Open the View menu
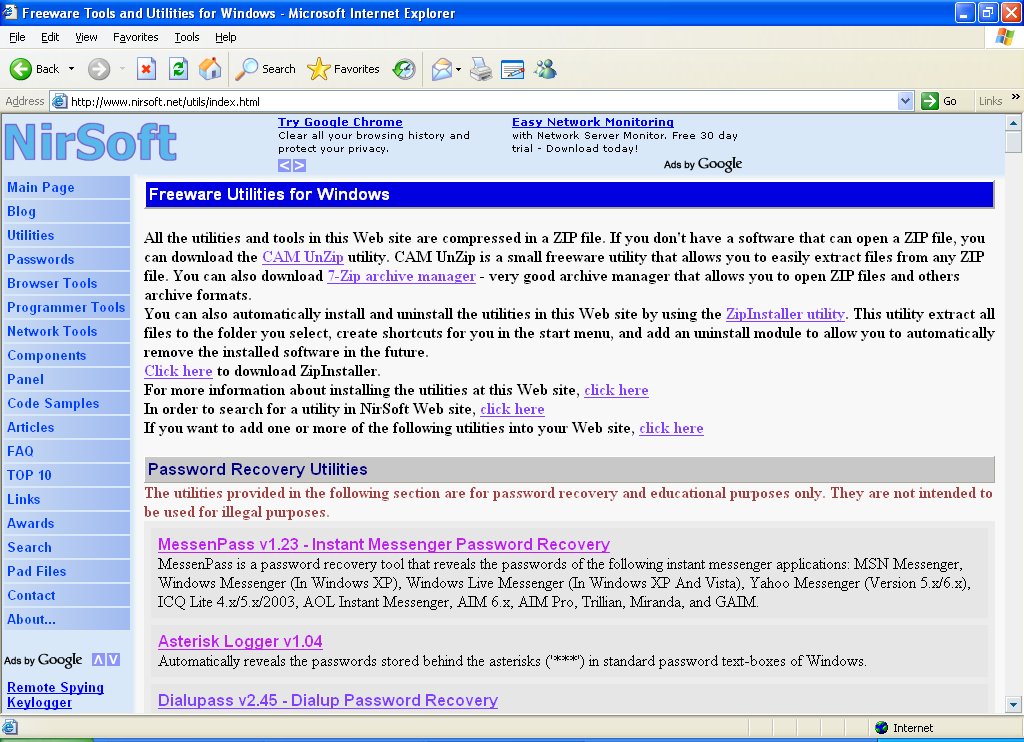The width and height of the screenshot is (1024, 742). click(86, 37)
